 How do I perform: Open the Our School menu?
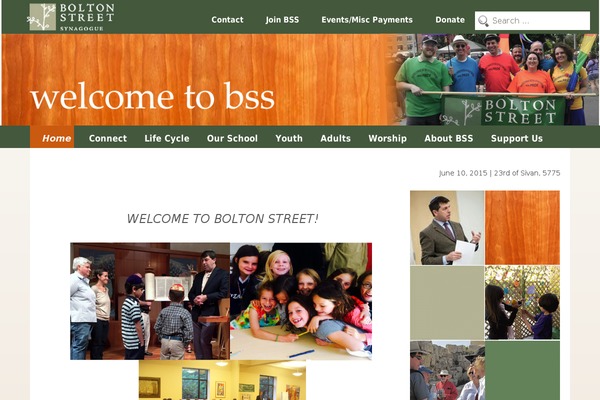(x=232, y=138)
